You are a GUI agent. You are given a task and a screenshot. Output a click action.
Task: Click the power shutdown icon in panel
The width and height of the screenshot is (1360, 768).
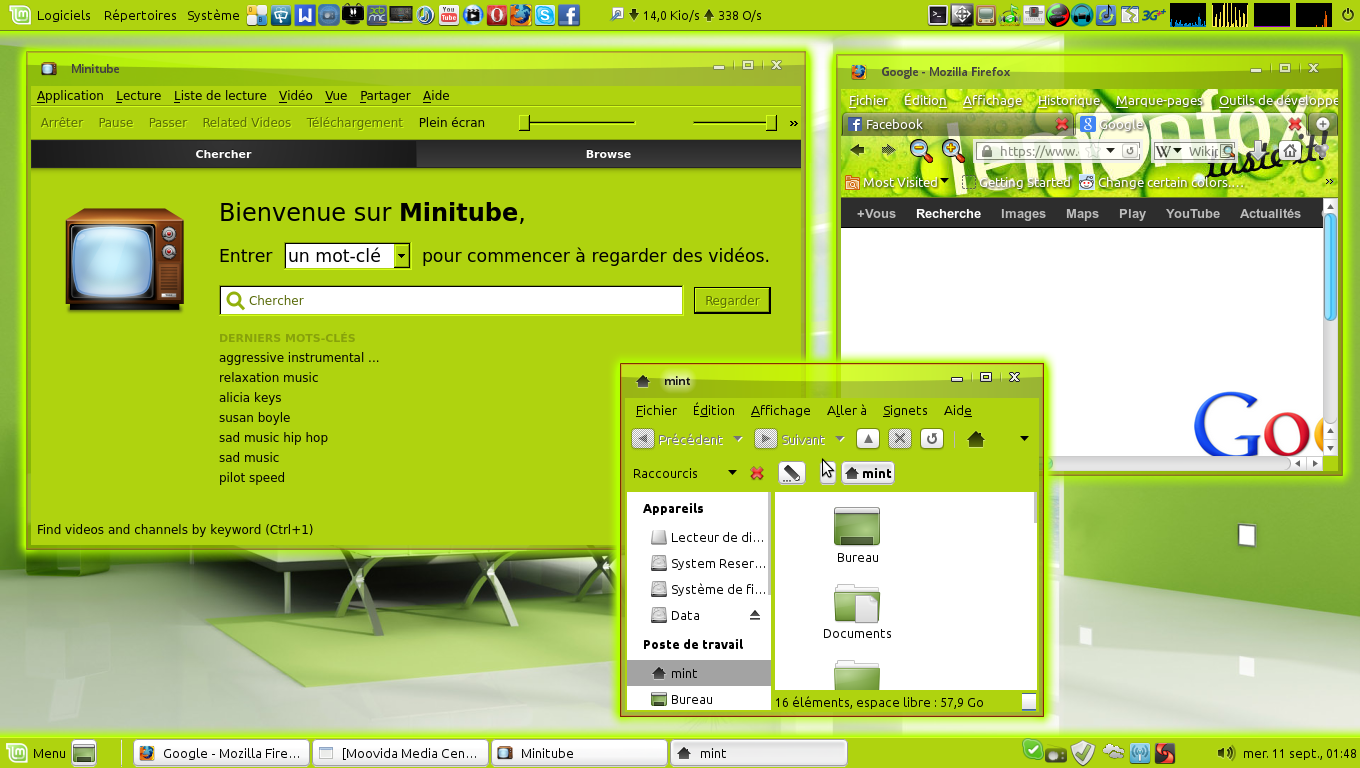point(1348,15)
